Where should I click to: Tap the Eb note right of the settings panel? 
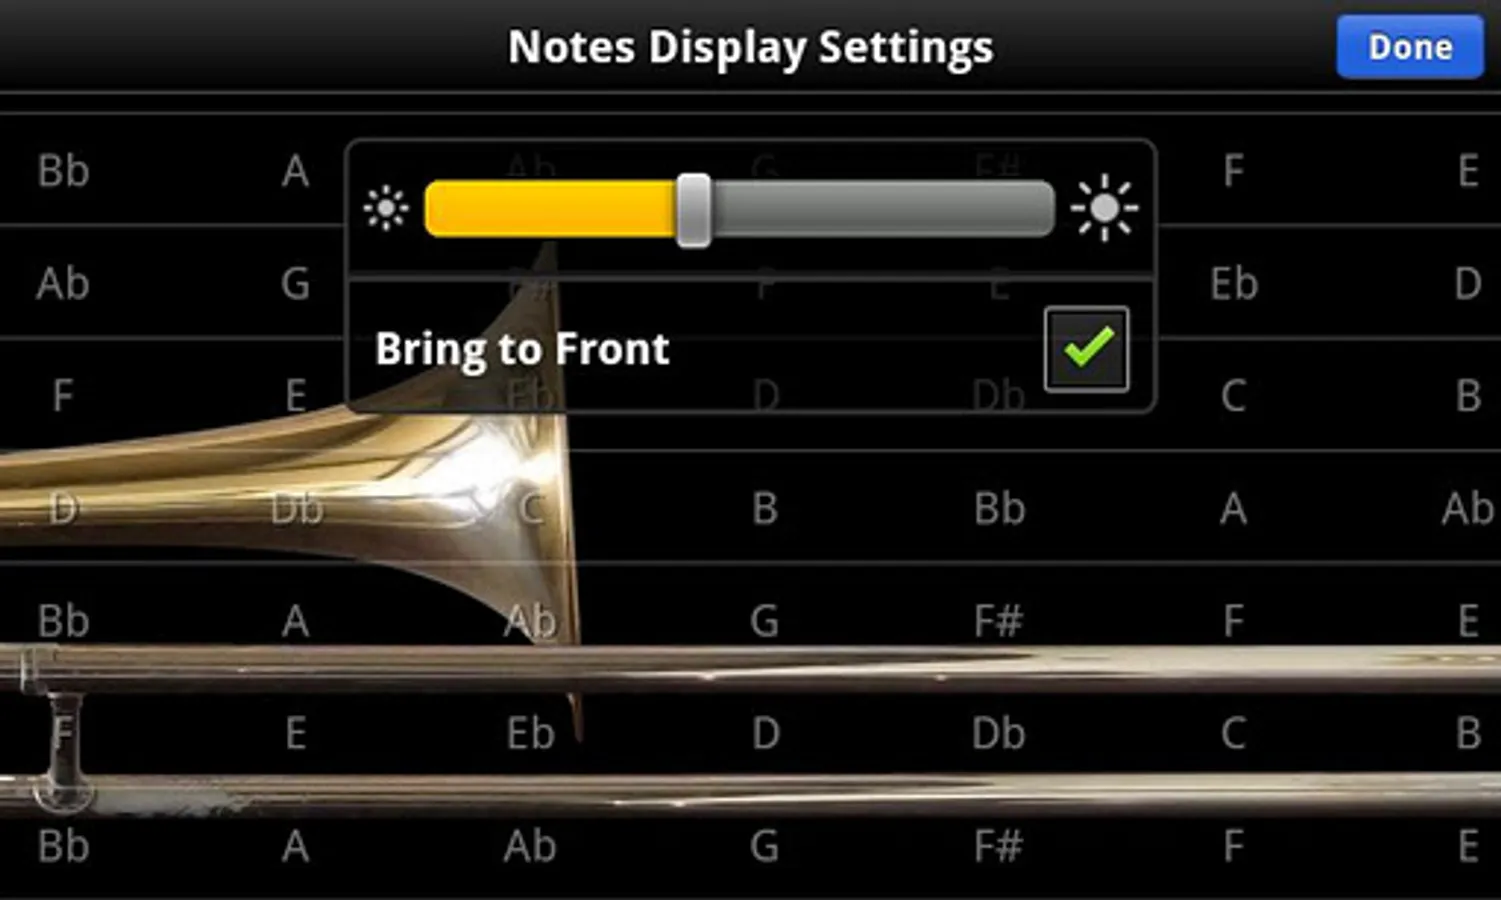(x=1234, y=284)
